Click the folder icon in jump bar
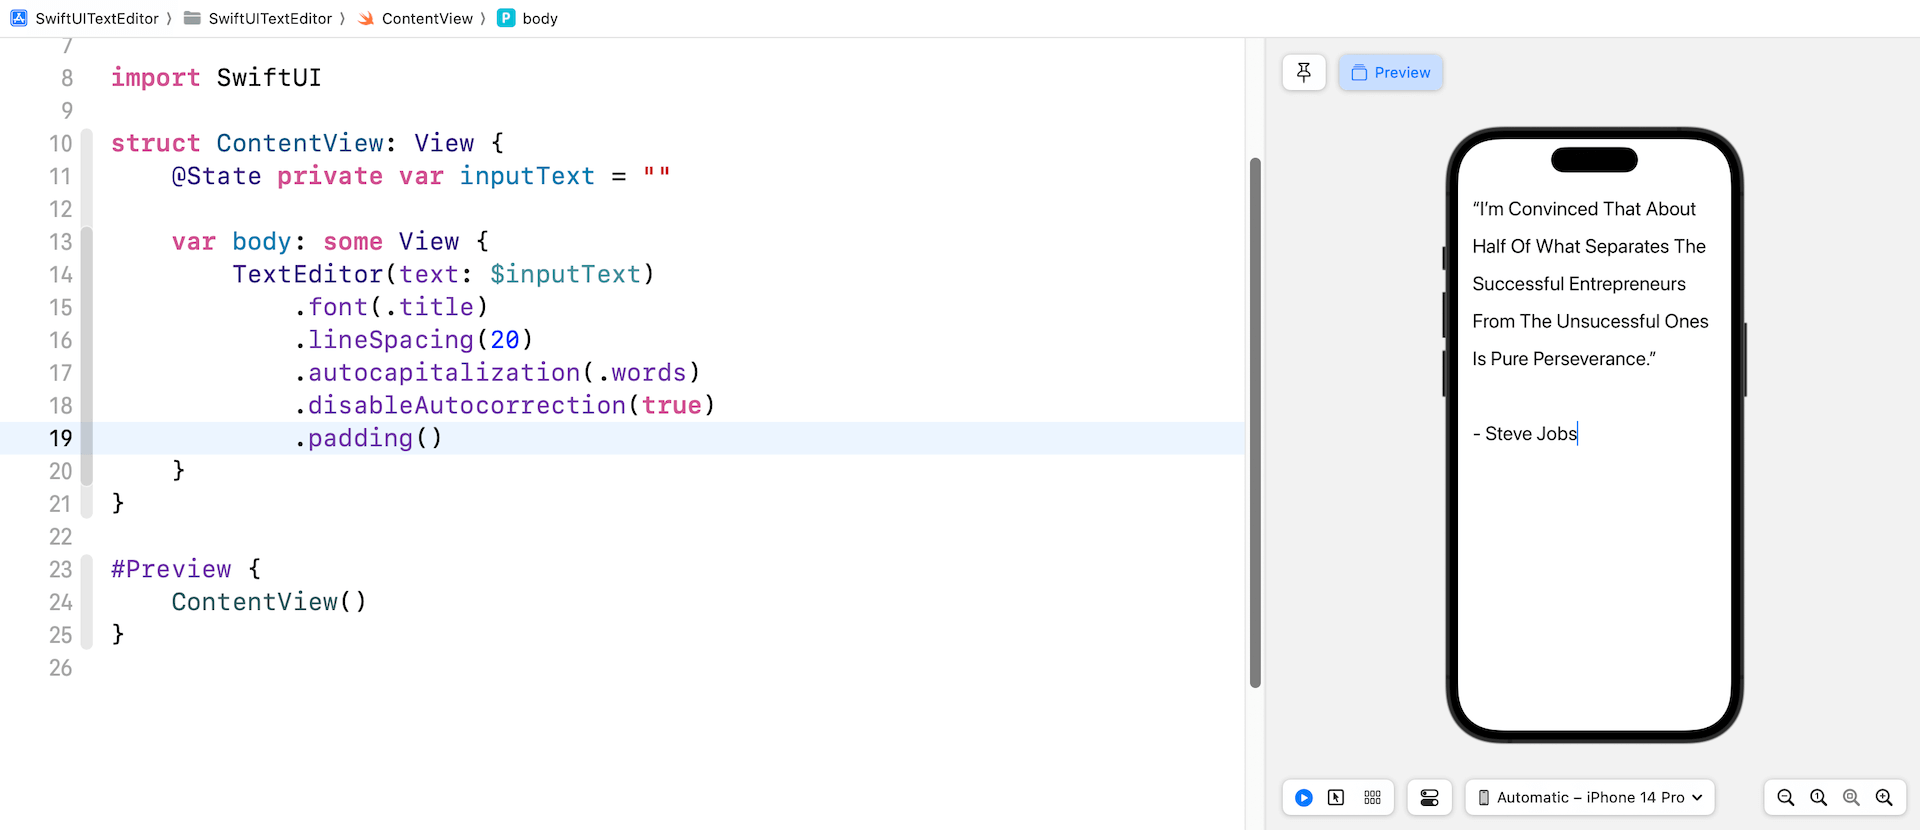Viewport: 1920px width, 830px height. click(192, 18)
